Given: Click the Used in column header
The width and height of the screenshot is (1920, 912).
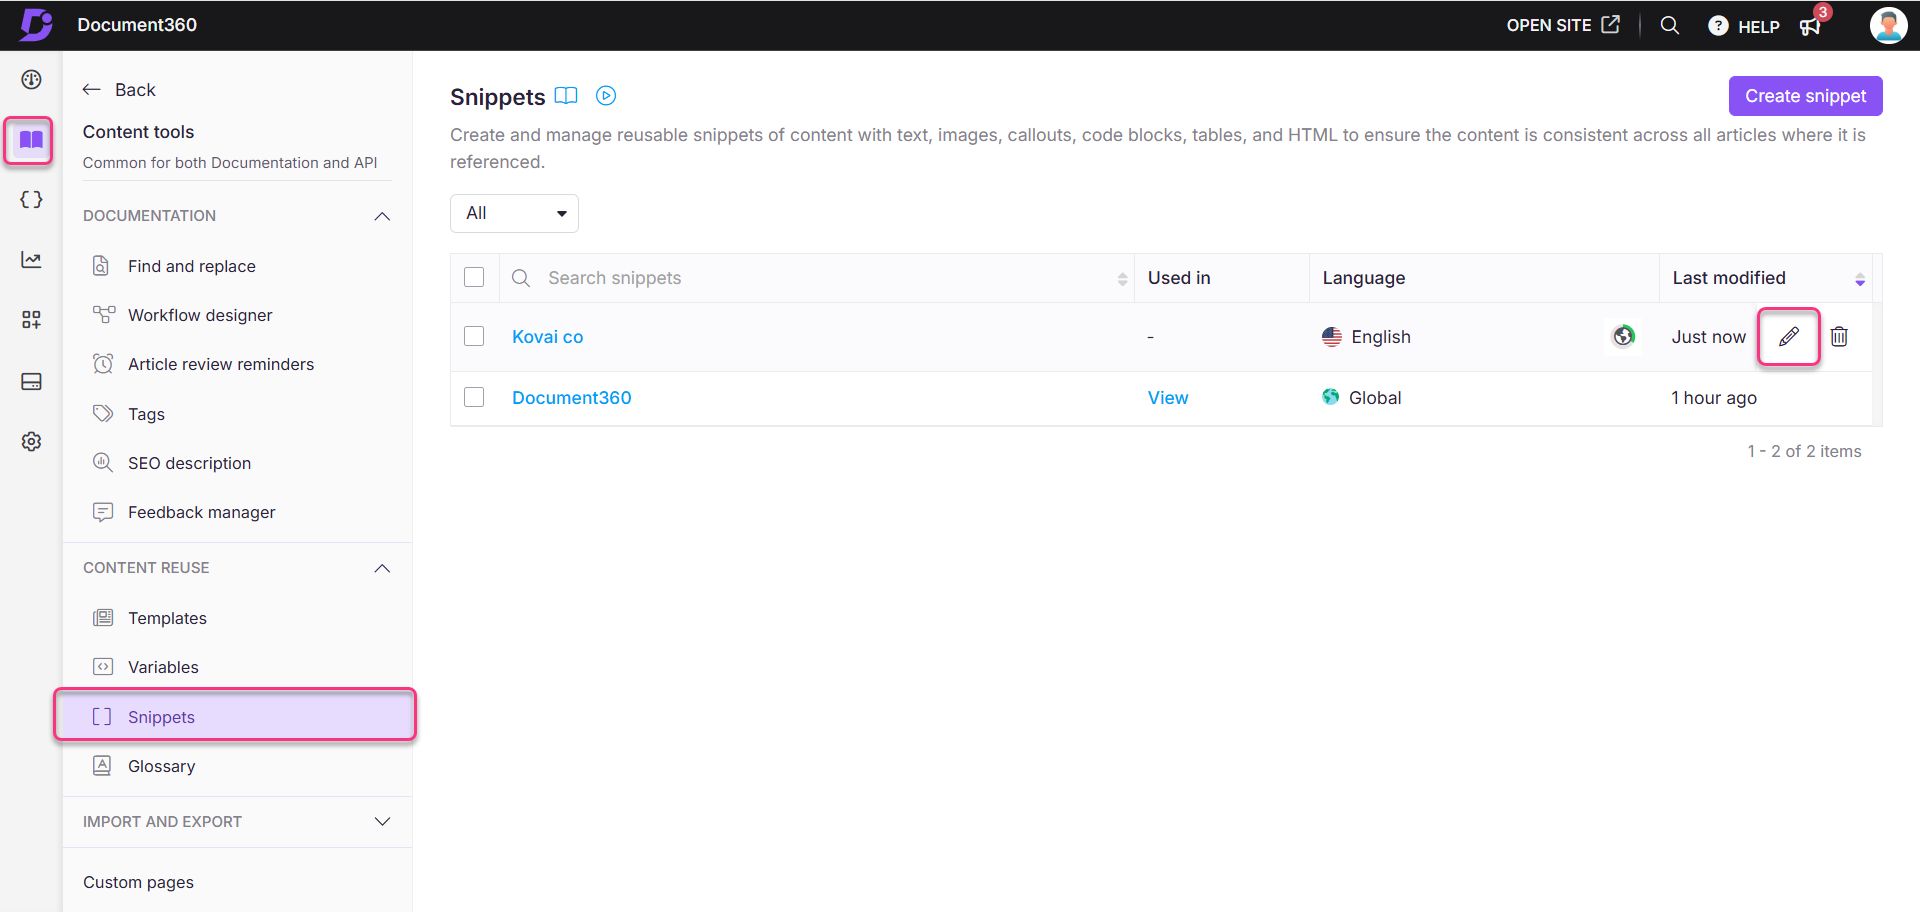Looking at the screenshot, I should pos(1179,278).
